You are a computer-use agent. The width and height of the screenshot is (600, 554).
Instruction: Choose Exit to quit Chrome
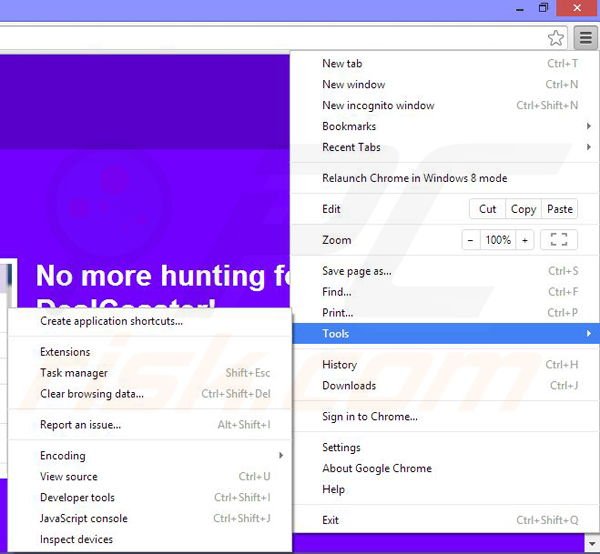pos(445,520)
